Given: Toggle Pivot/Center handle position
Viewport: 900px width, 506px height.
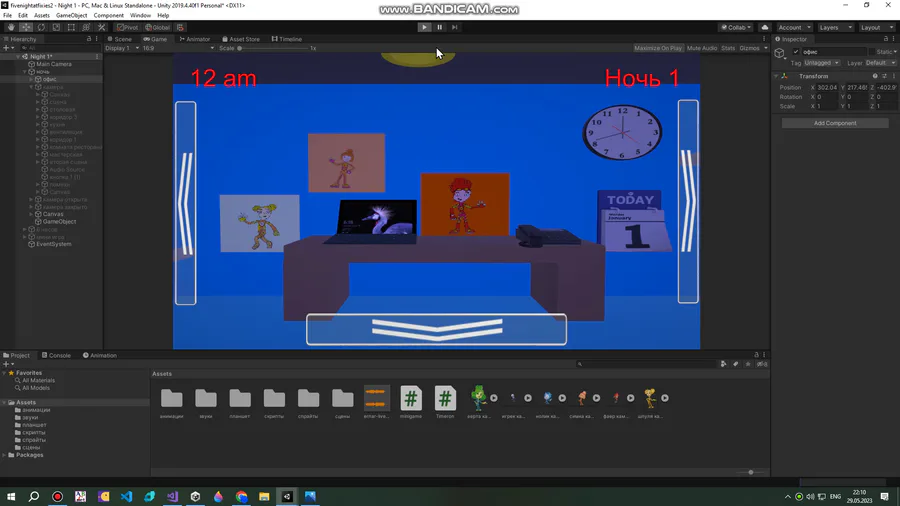Looking at the screenshot, I should pos(127,27).
